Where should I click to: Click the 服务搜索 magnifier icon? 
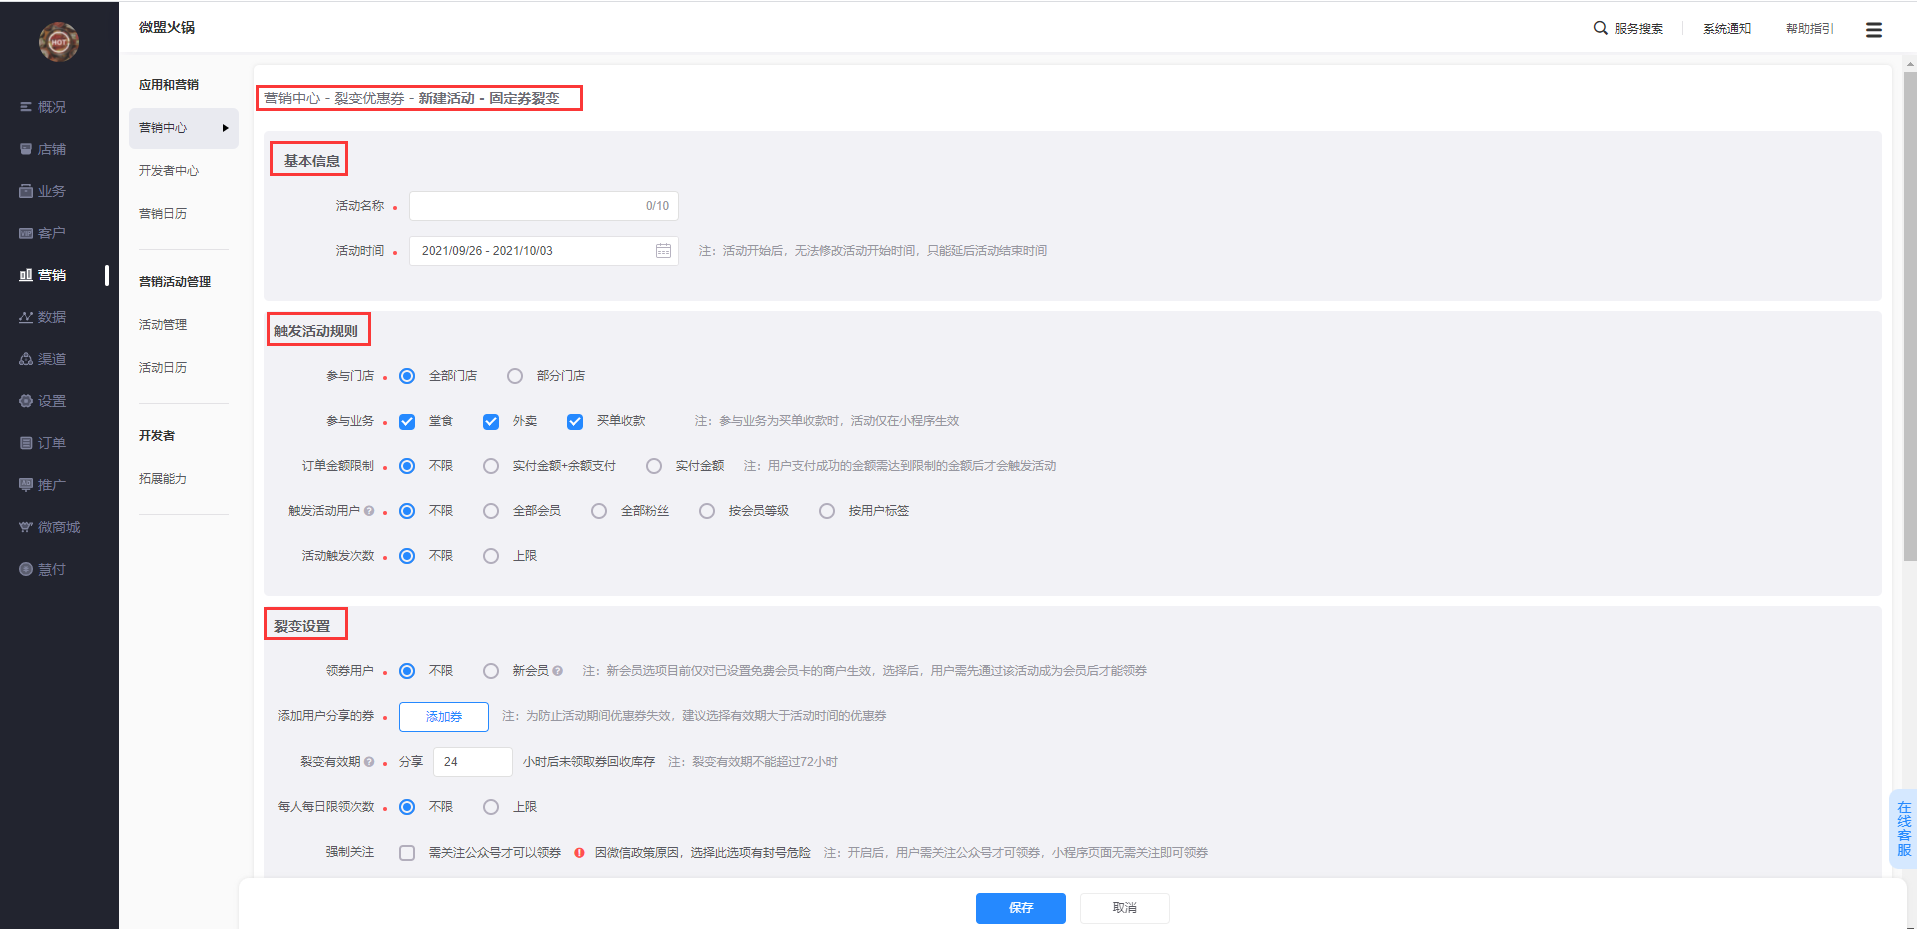[1600, 28]
